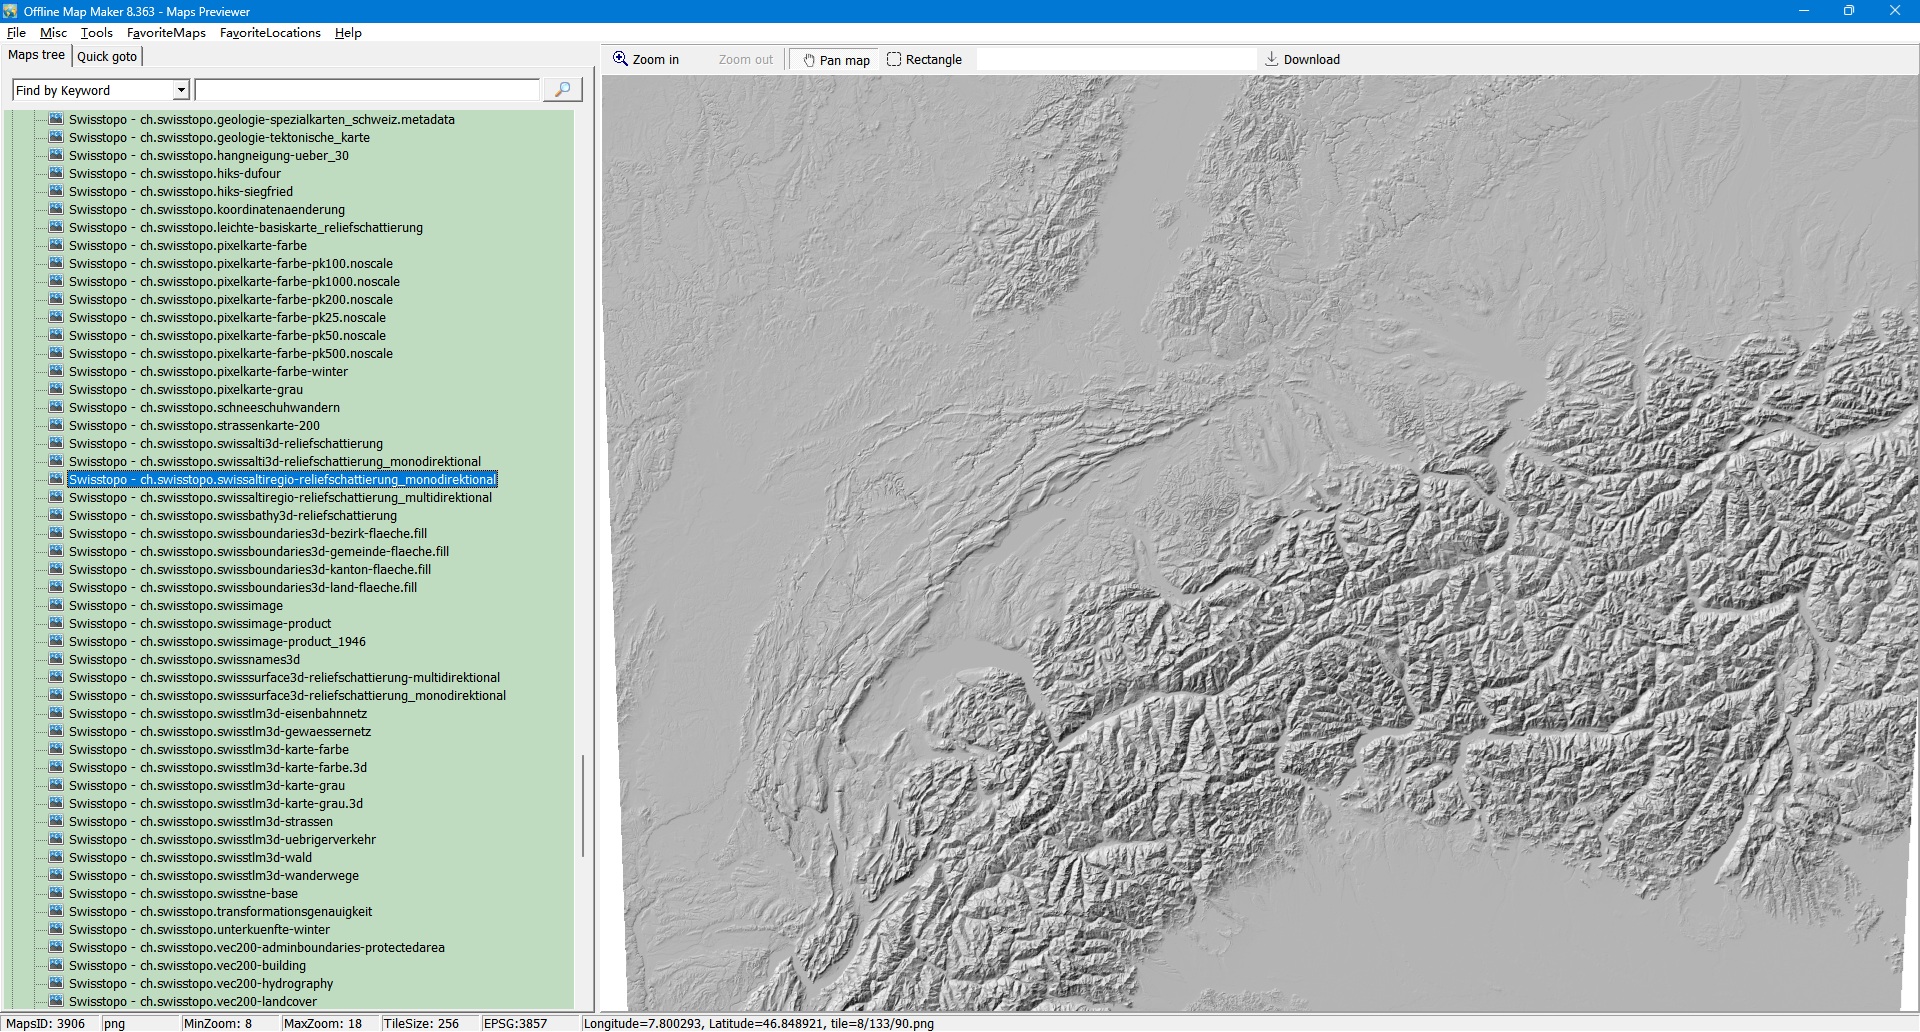Click the Download arrow icon
This screenshot has width=1920, height=1032.
[x=1272, y=59]
